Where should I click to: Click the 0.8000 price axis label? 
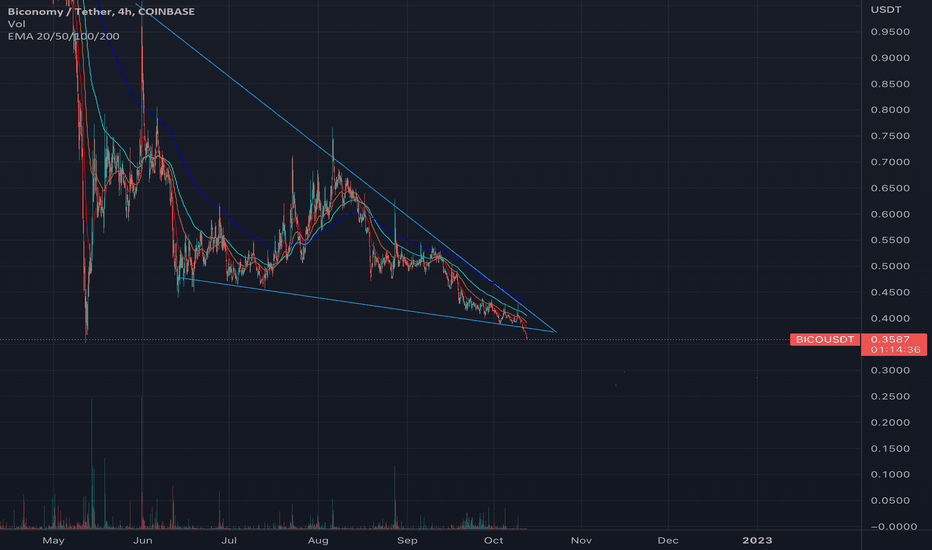point(890,109)
